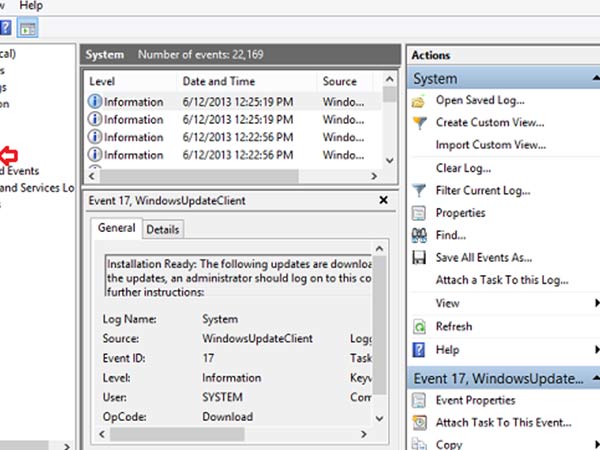Click the Find binoculars icon
Screen dimensions: 600x450
(x=419, y=235)
